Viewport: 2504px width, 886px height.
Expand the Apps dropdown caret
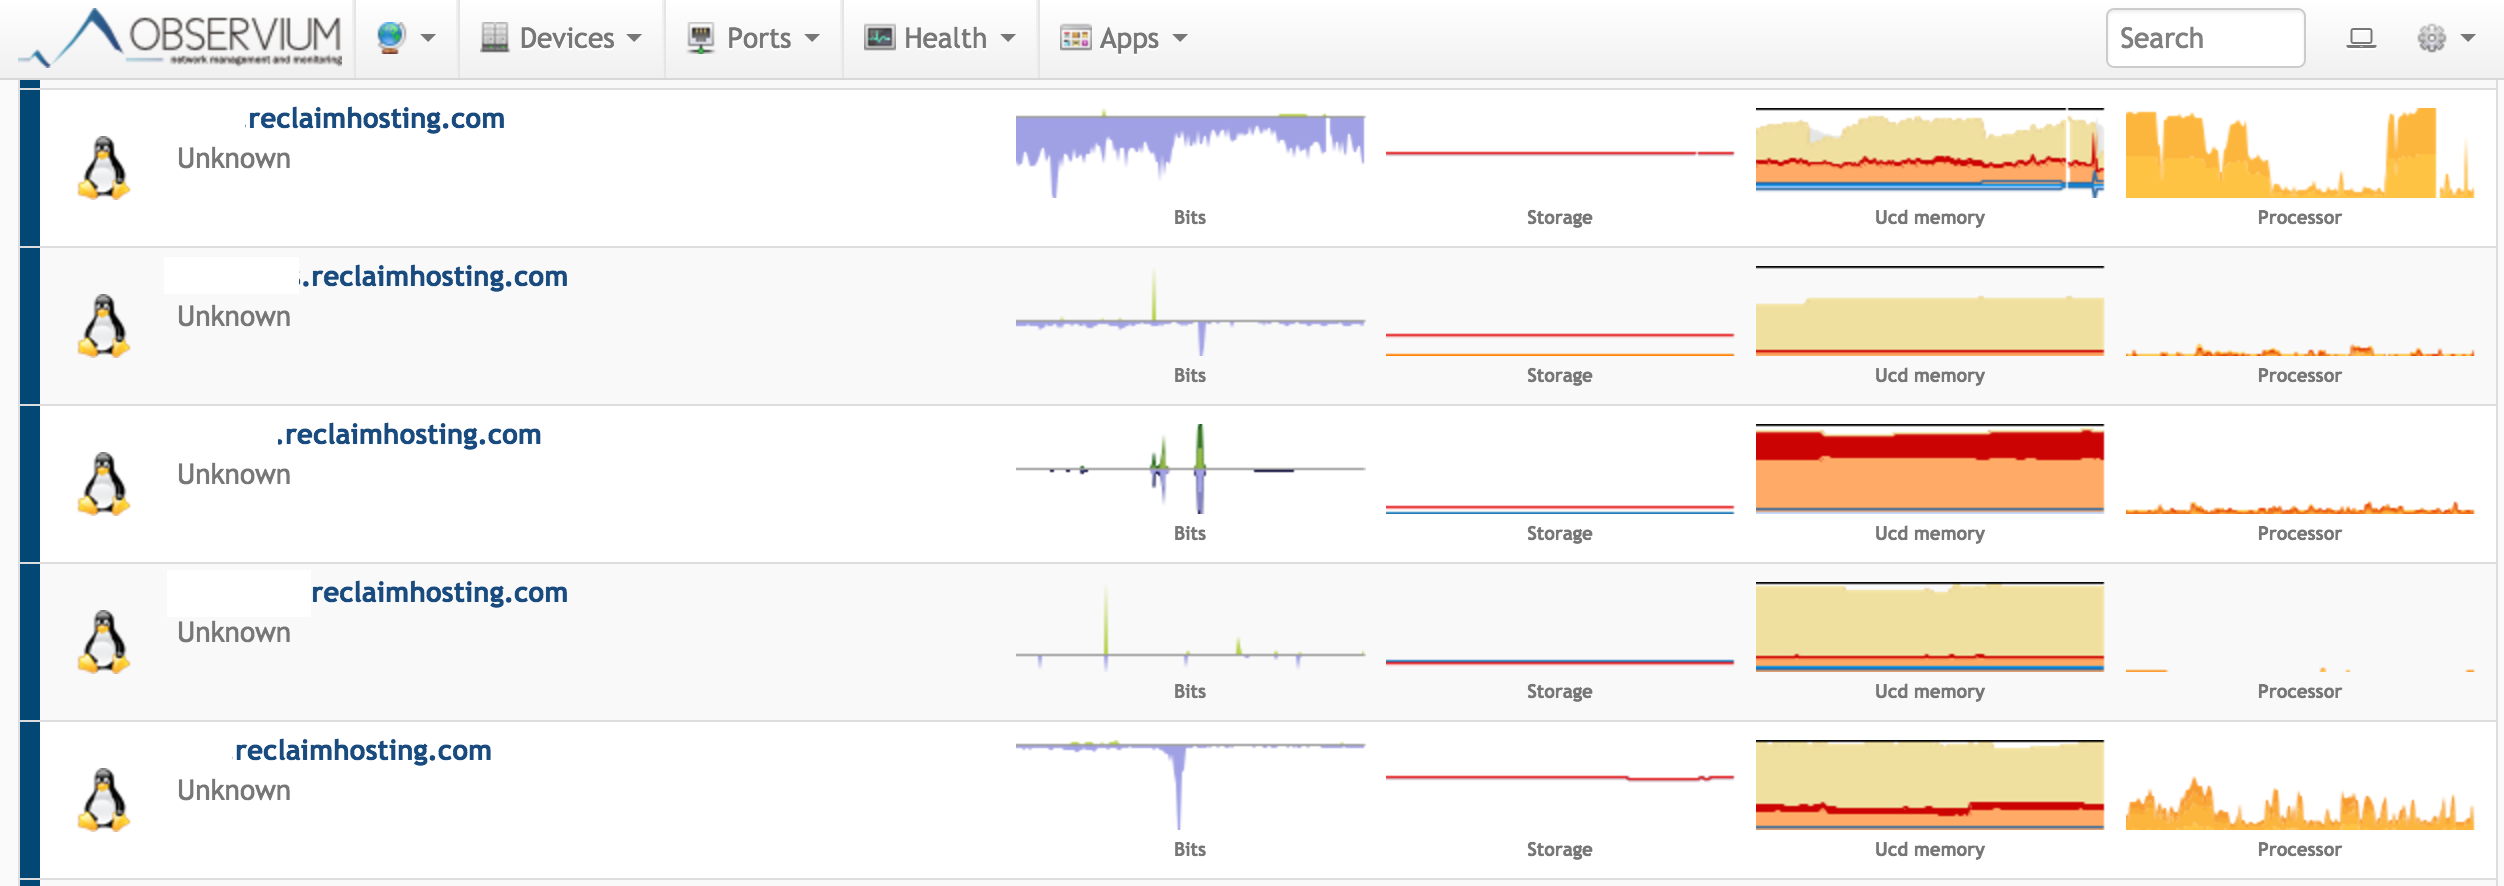coord(1180,38)
